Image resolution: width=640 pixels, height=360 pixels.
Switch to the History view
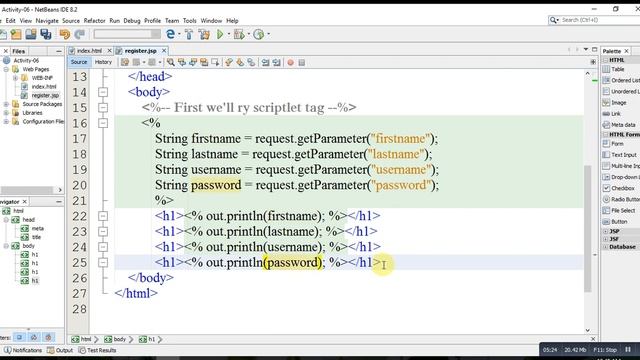(x=103, y=62)
